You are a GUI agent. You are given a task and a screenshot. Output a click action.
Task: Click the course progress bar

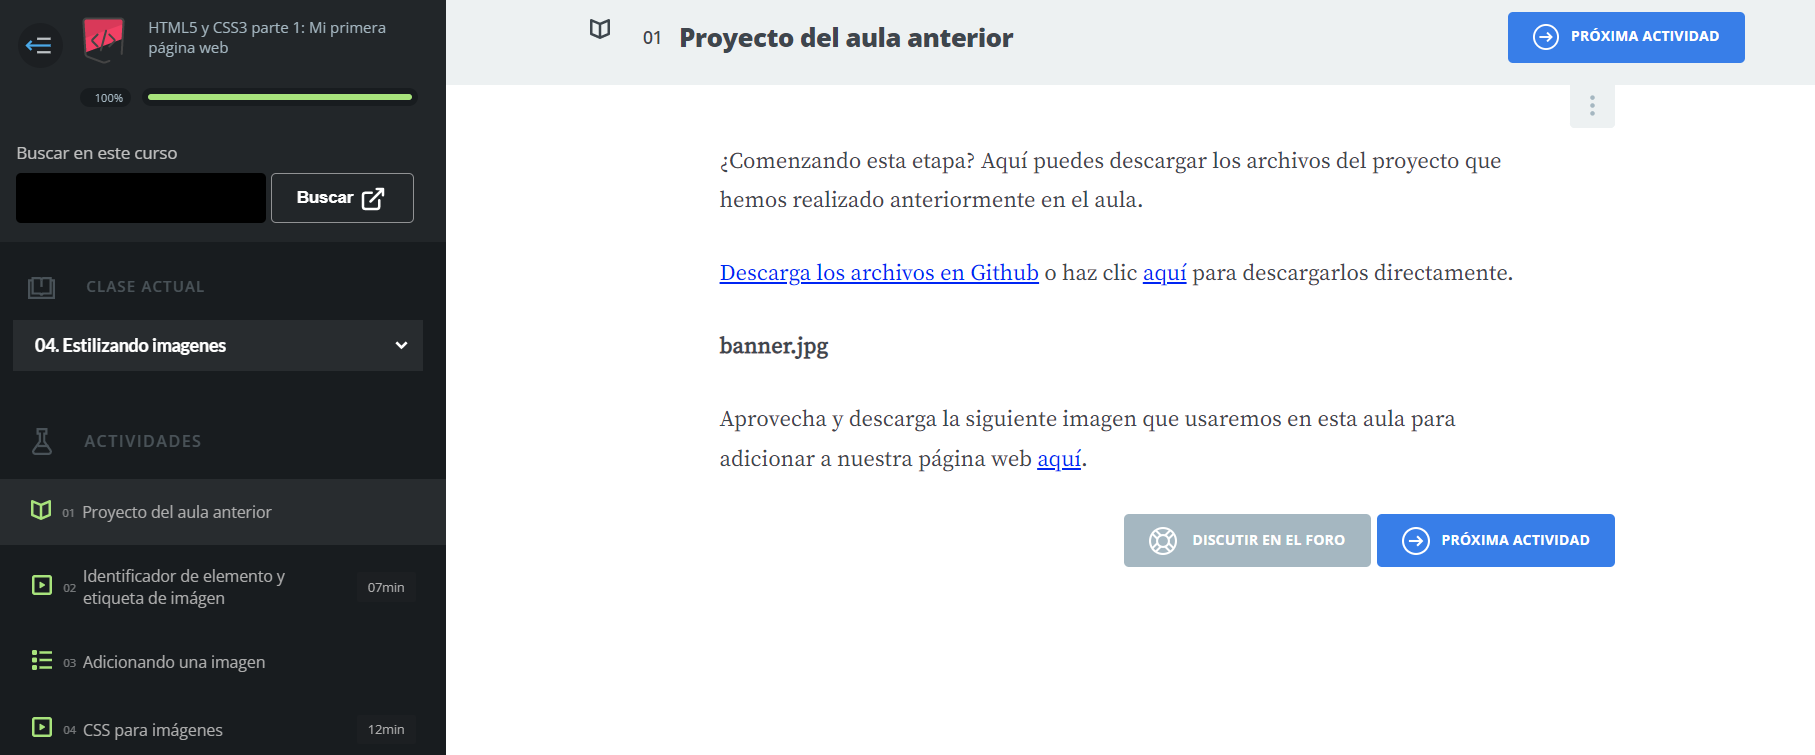(x=280, y=97)
